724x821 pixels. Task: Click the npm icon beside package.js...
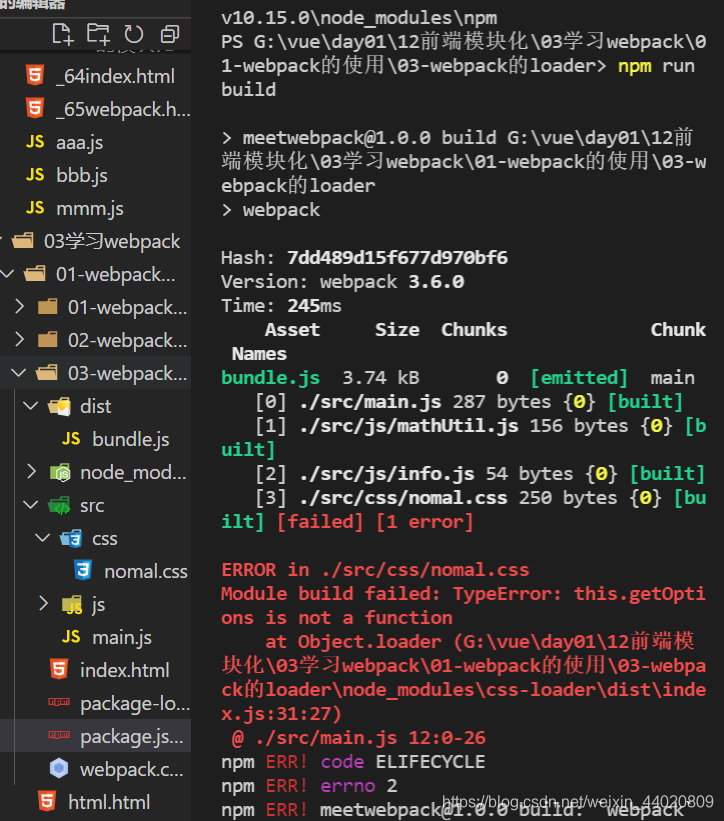(x=59, y=735)
